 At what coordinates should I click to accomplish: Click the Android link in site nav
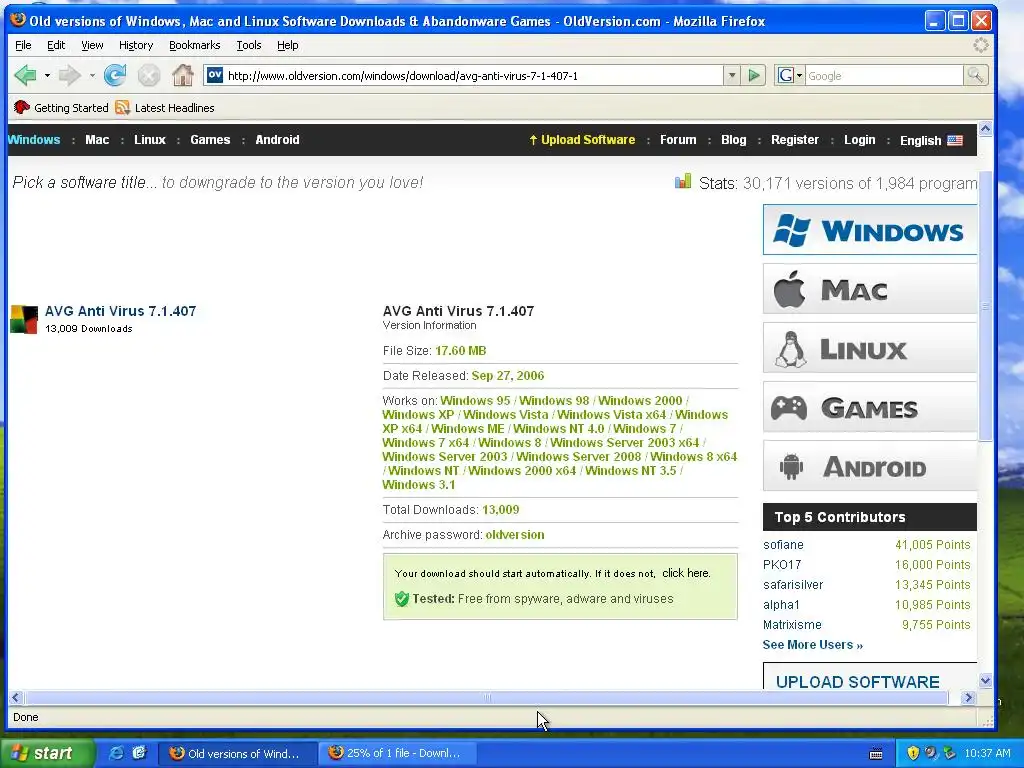point(277,140)
